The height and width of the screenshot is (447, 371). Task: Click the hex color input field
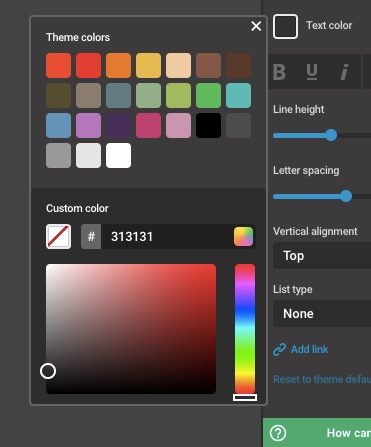(167, 237)
